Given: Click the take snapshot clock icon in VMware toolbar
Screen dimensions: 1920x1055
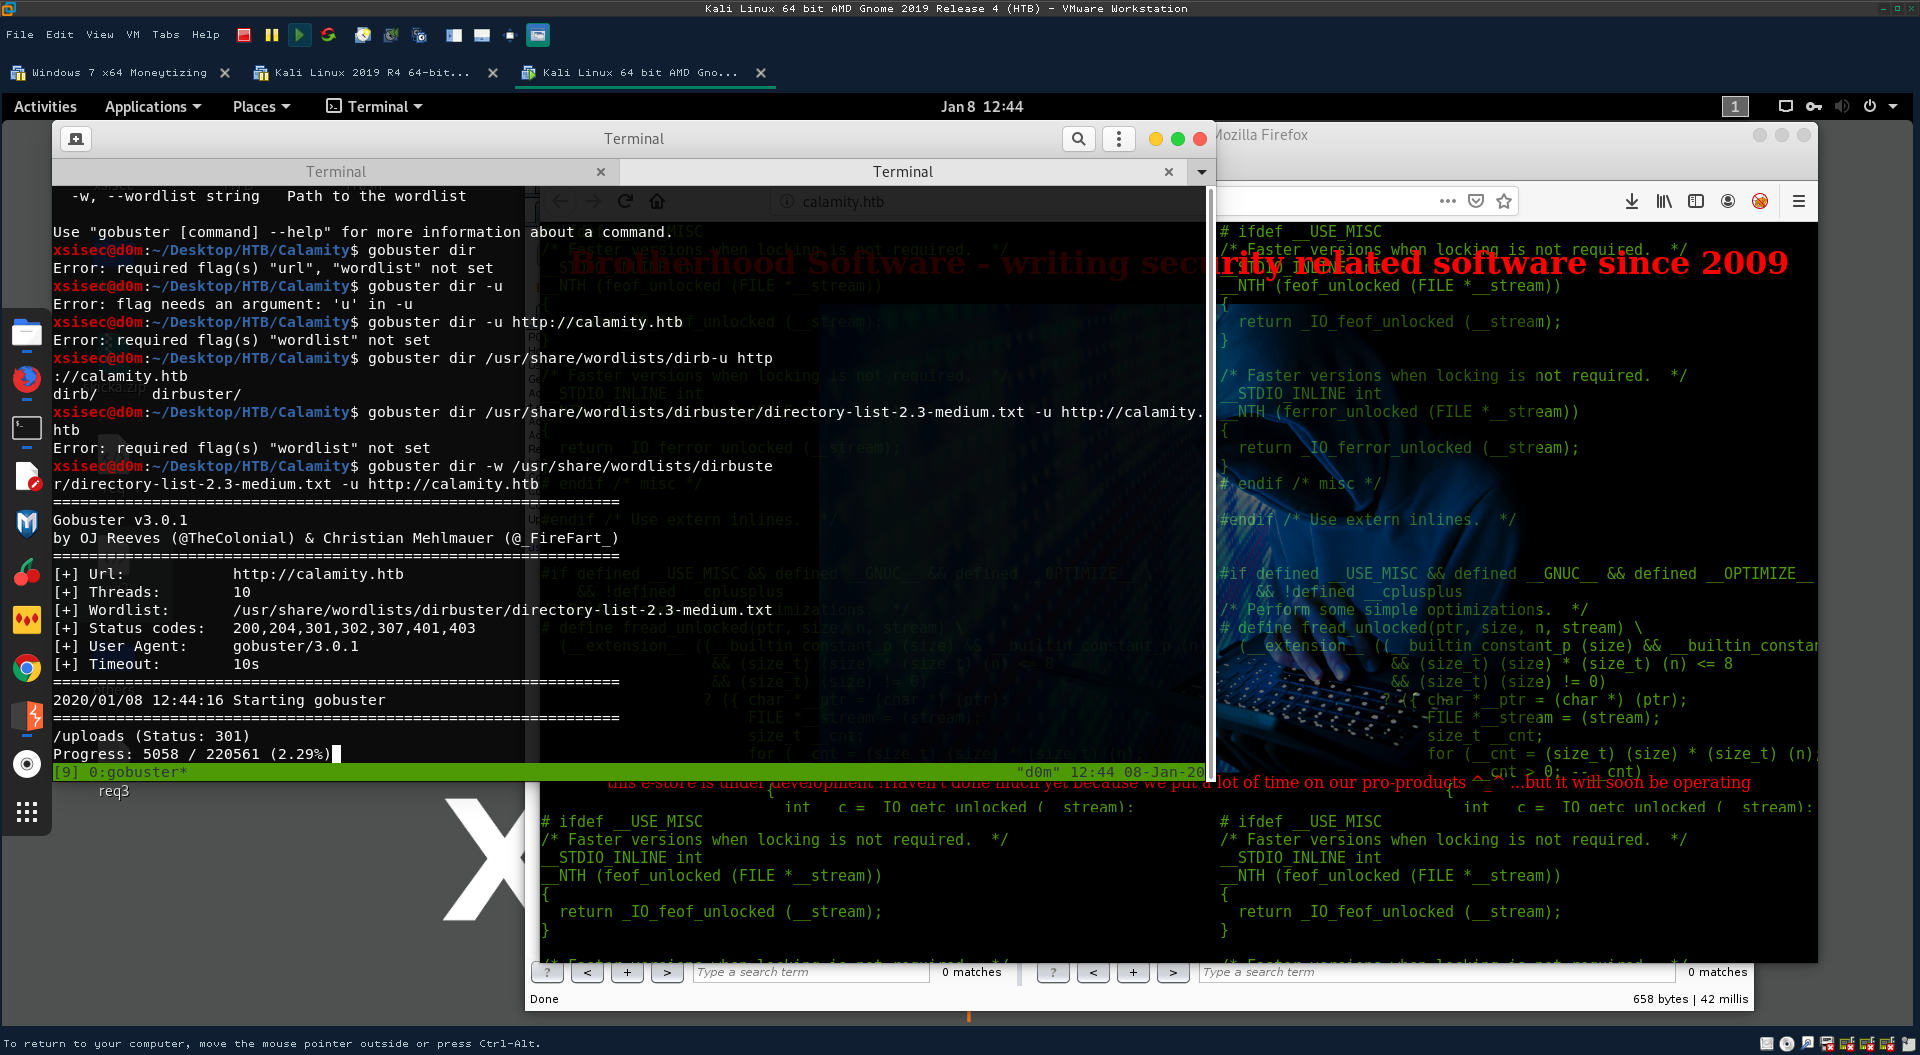Looking at the screenshot, I should coord(363,35).
